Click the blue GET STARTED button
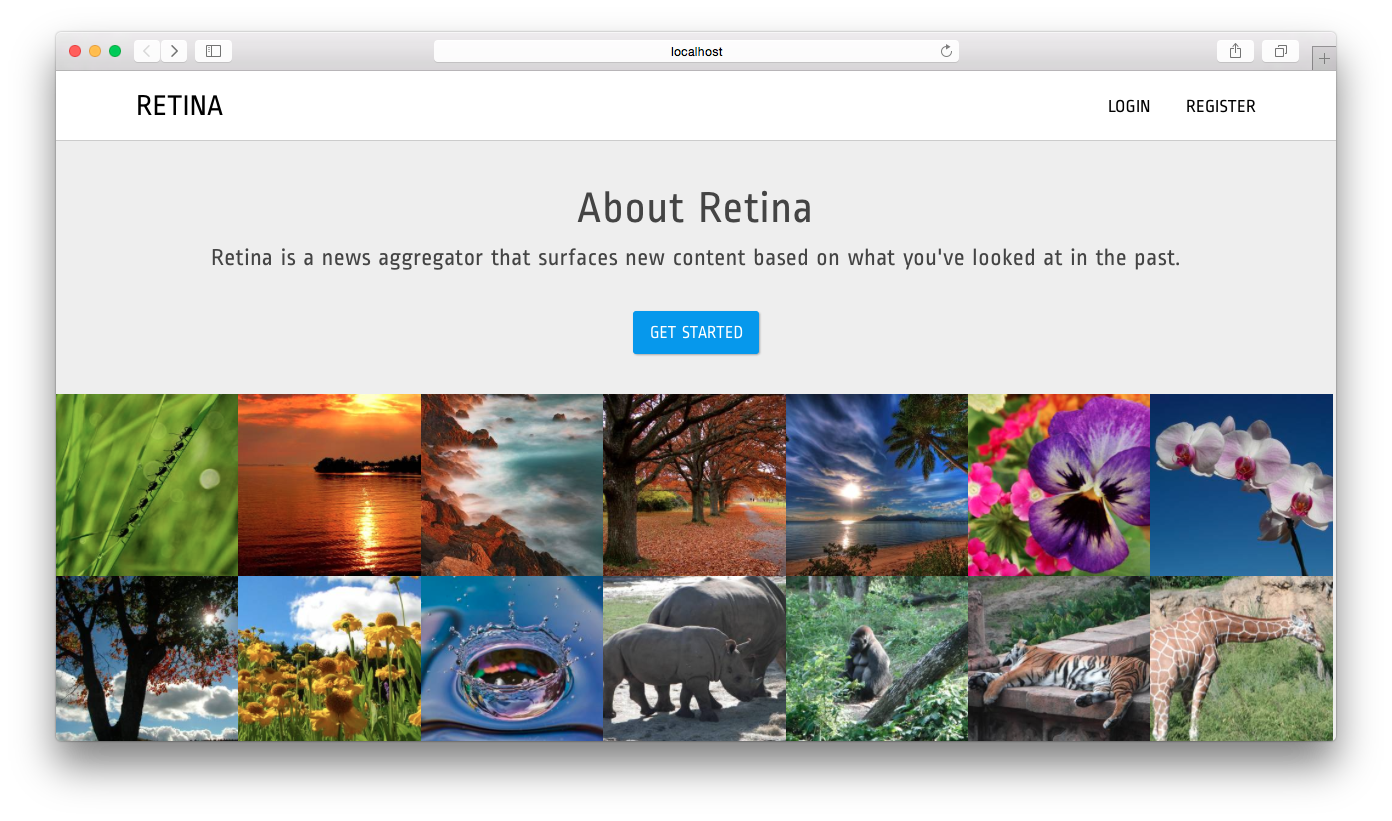Screen dimensions: 1392x821 click(x=696, y=333)
